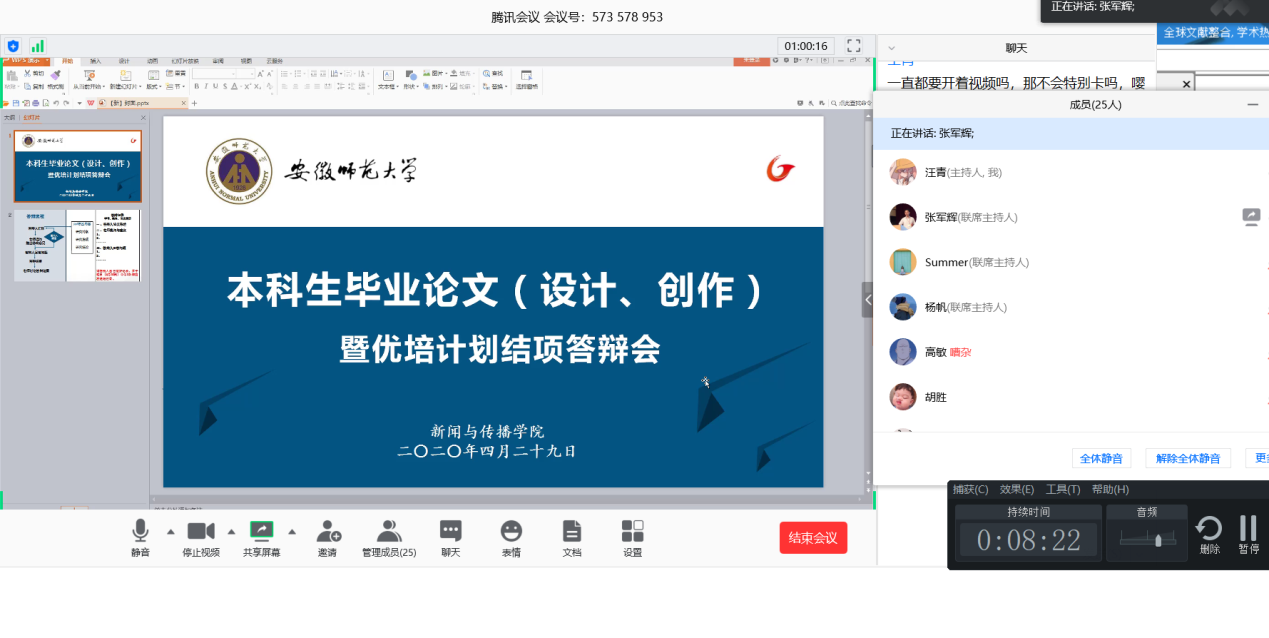Click the 全体静音 mute all button
This screenshot has width=1269, height=638.
pos(1101,458)
